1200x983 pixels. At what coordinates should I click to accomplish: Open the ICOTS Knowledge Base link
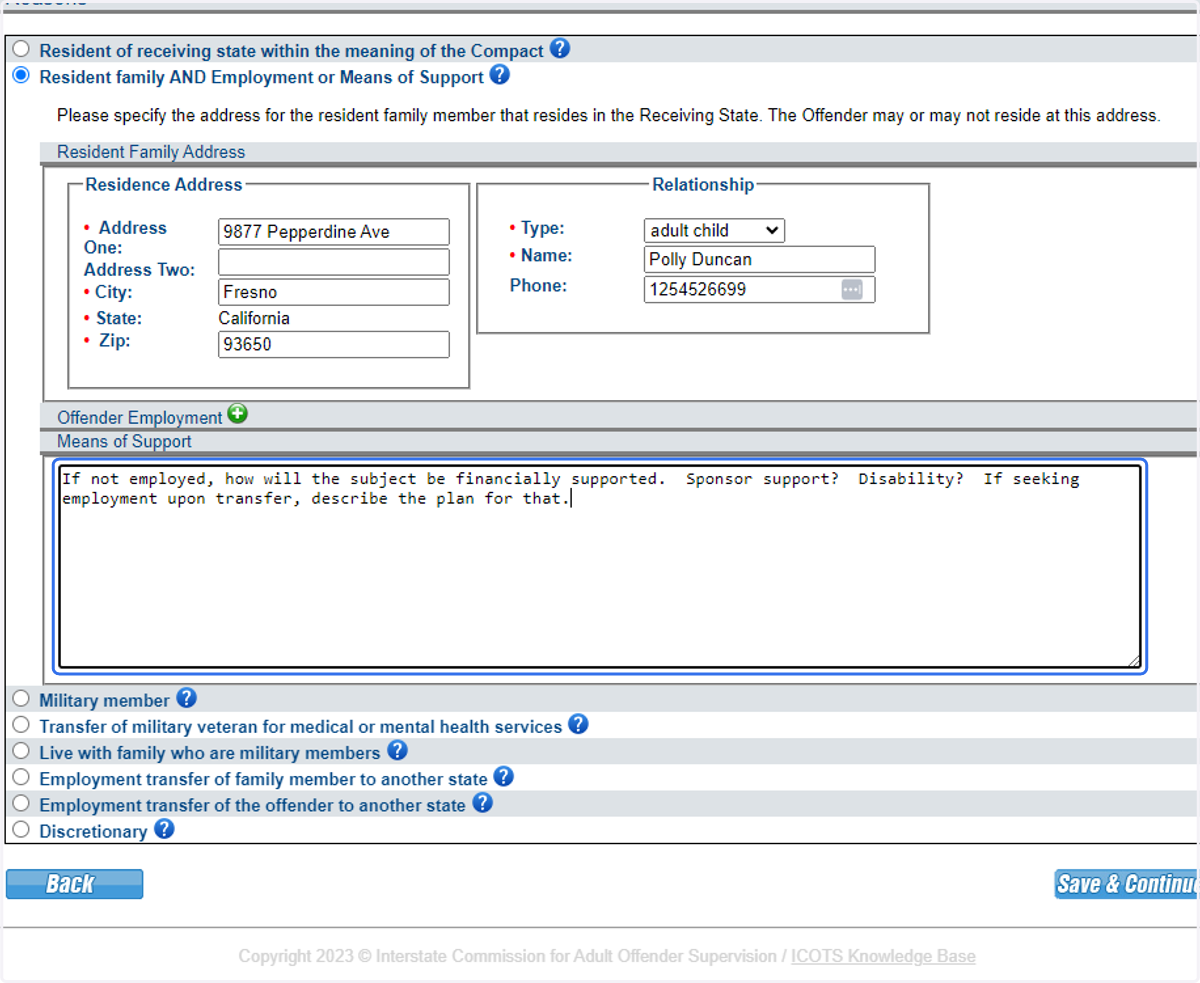click(x=883, y=956)
